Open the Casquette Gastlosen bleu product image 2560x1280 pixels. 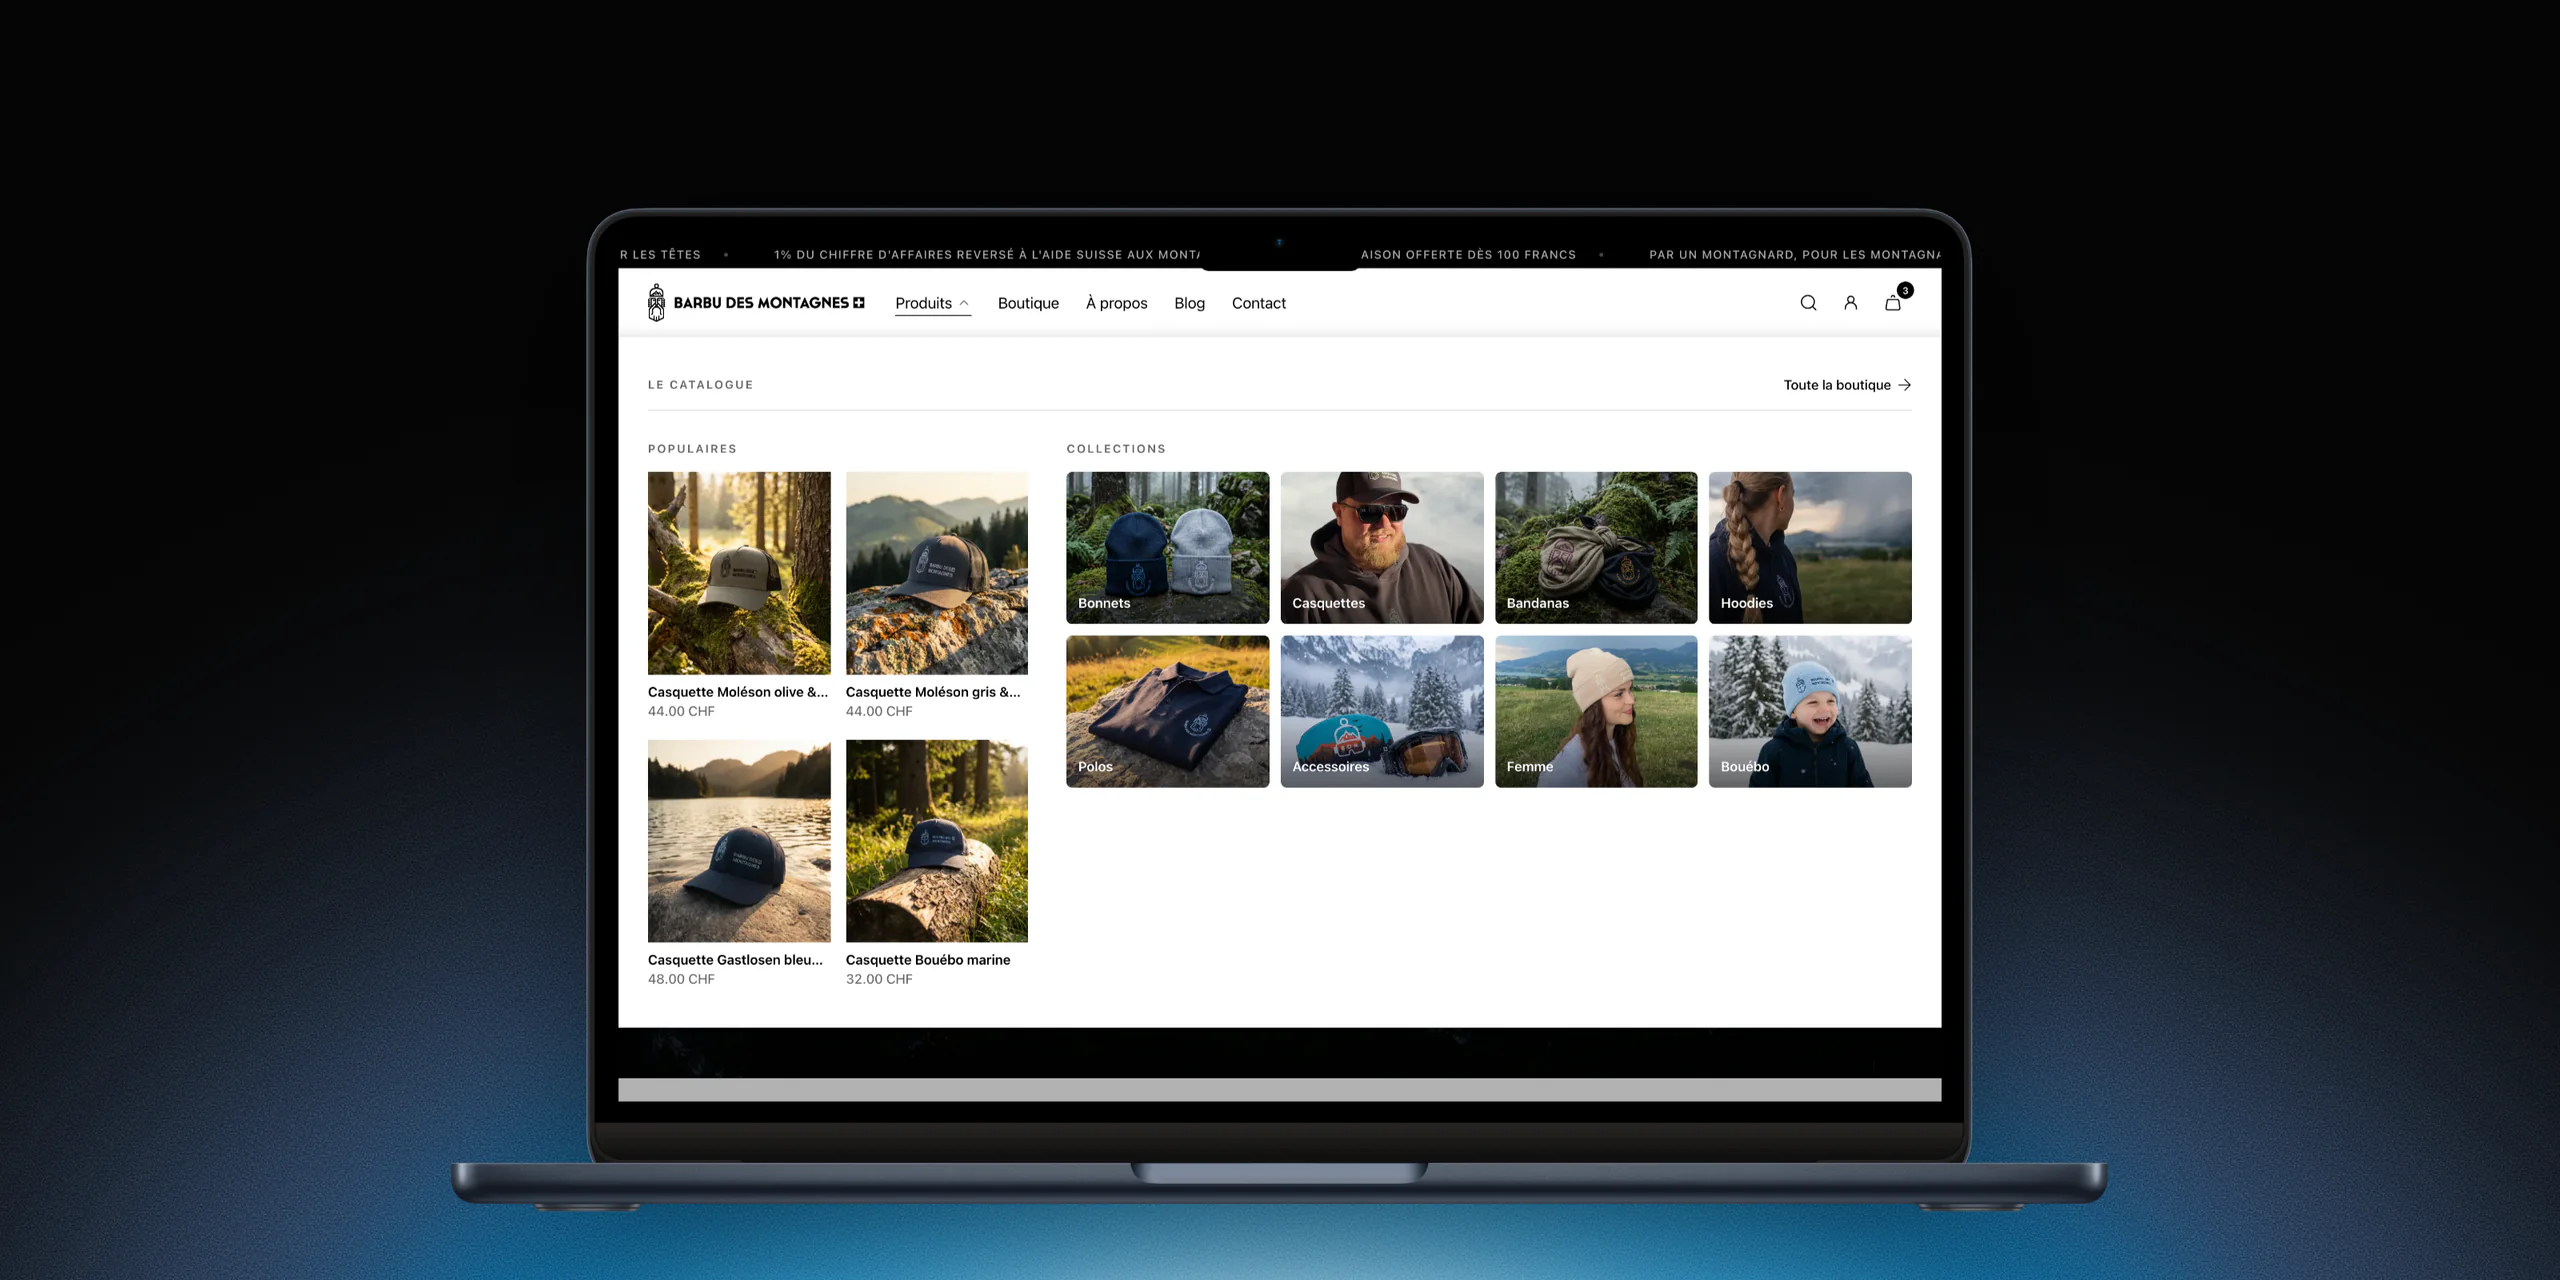pos(739,841)
